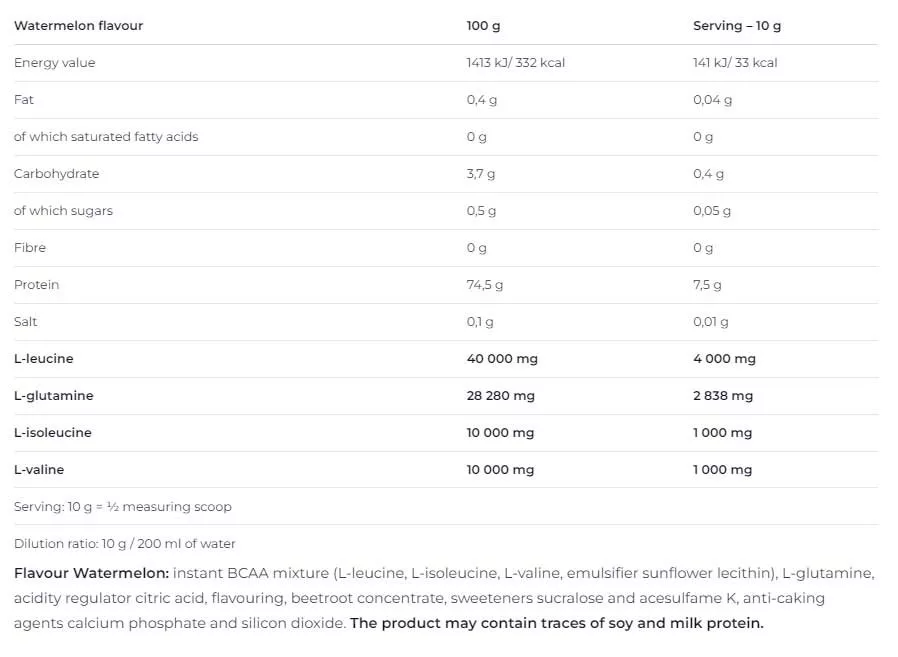The width and height of the screenshot is (898, 657).
Task: Click the bold "Flavour Watermelon:" ingredients heading
Action: (91, 573)
